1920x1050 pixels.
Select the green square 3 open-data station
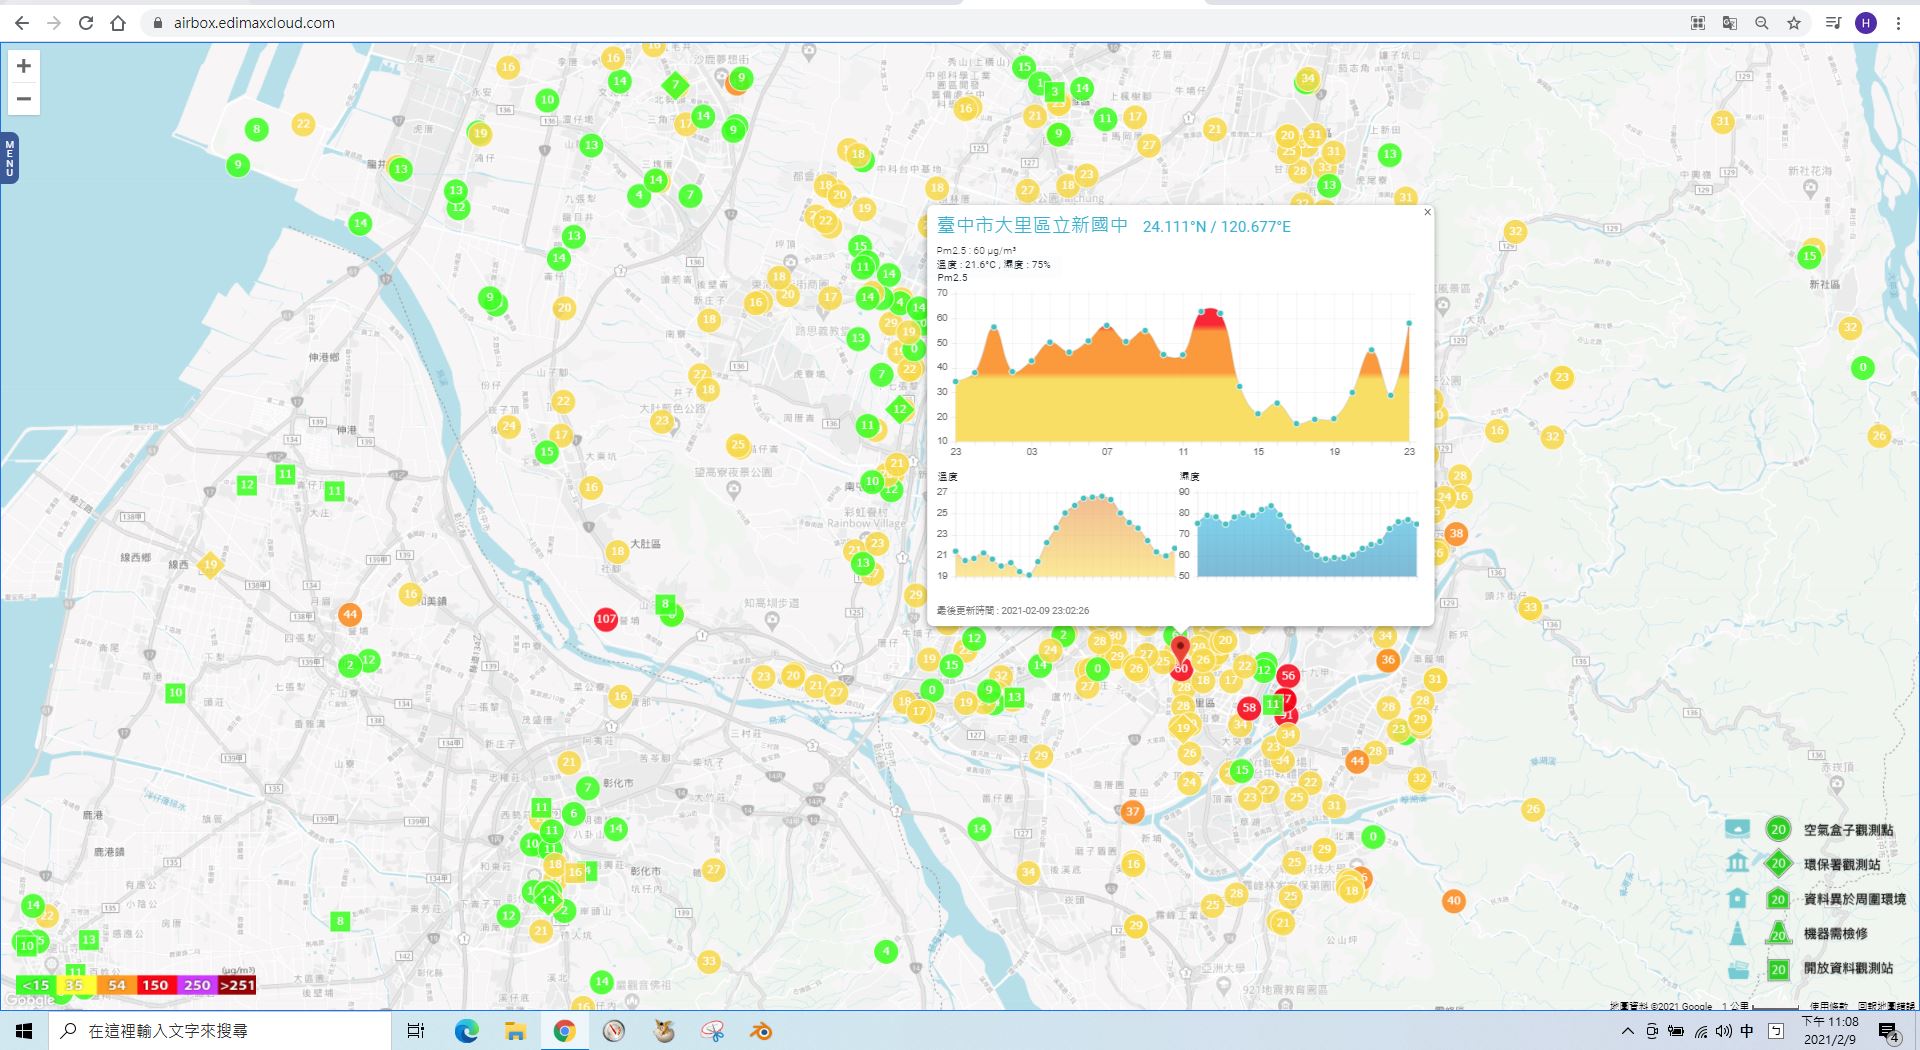pos(1054,92)
